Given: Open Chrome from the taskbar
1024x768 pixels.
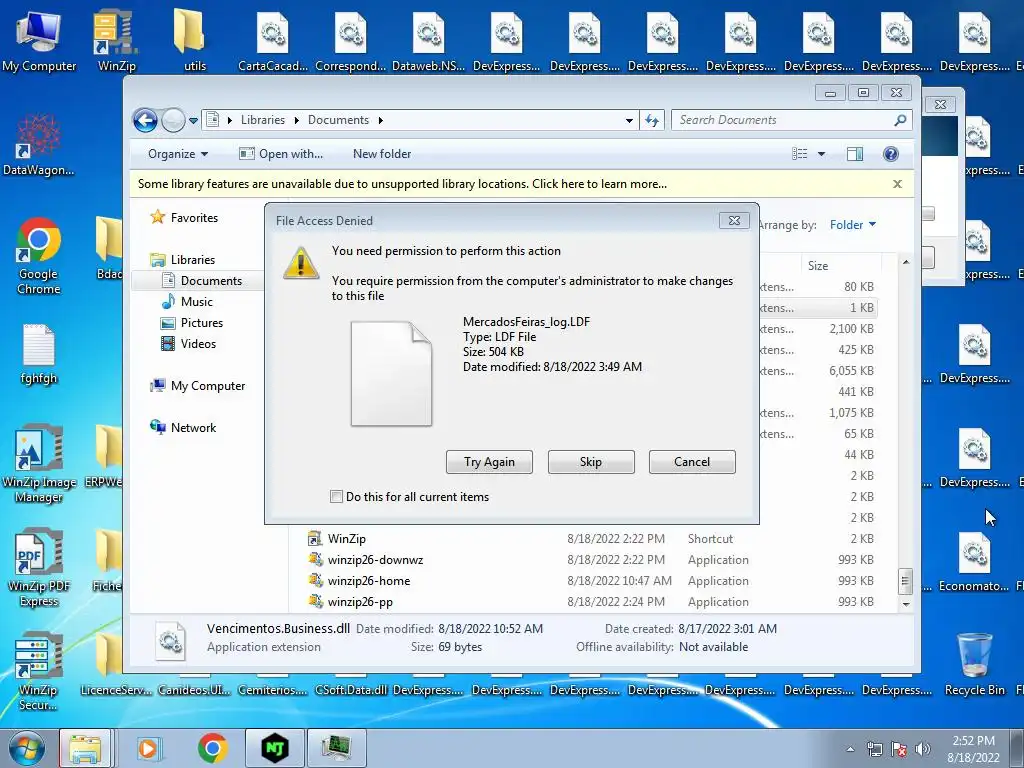Looking at the screenshot, I should tap(212, 748).
